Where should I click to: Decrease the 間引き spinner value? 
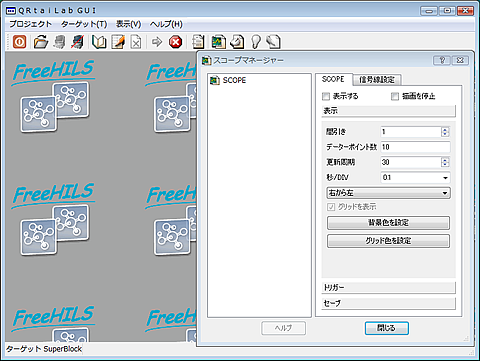coord(445,134)
